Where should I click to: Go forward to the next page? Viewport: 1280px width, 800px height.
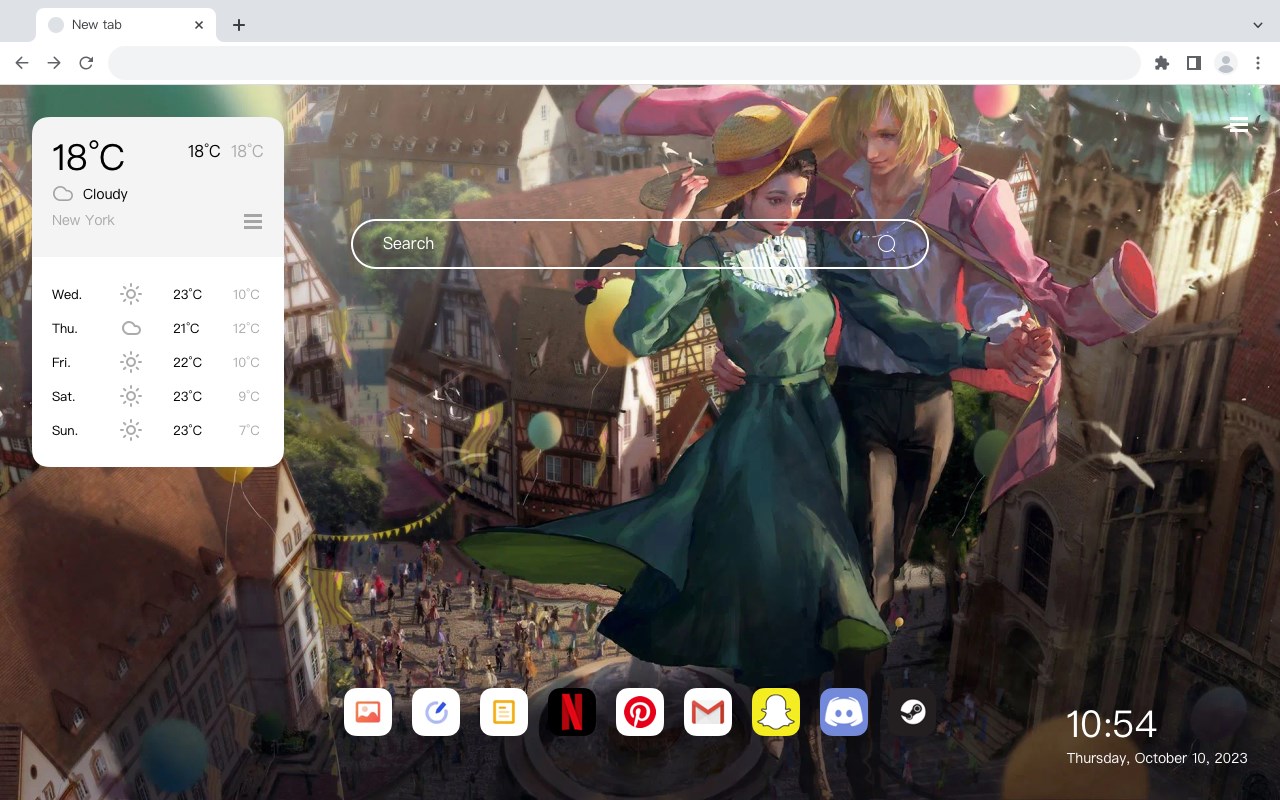coord(54,63)
